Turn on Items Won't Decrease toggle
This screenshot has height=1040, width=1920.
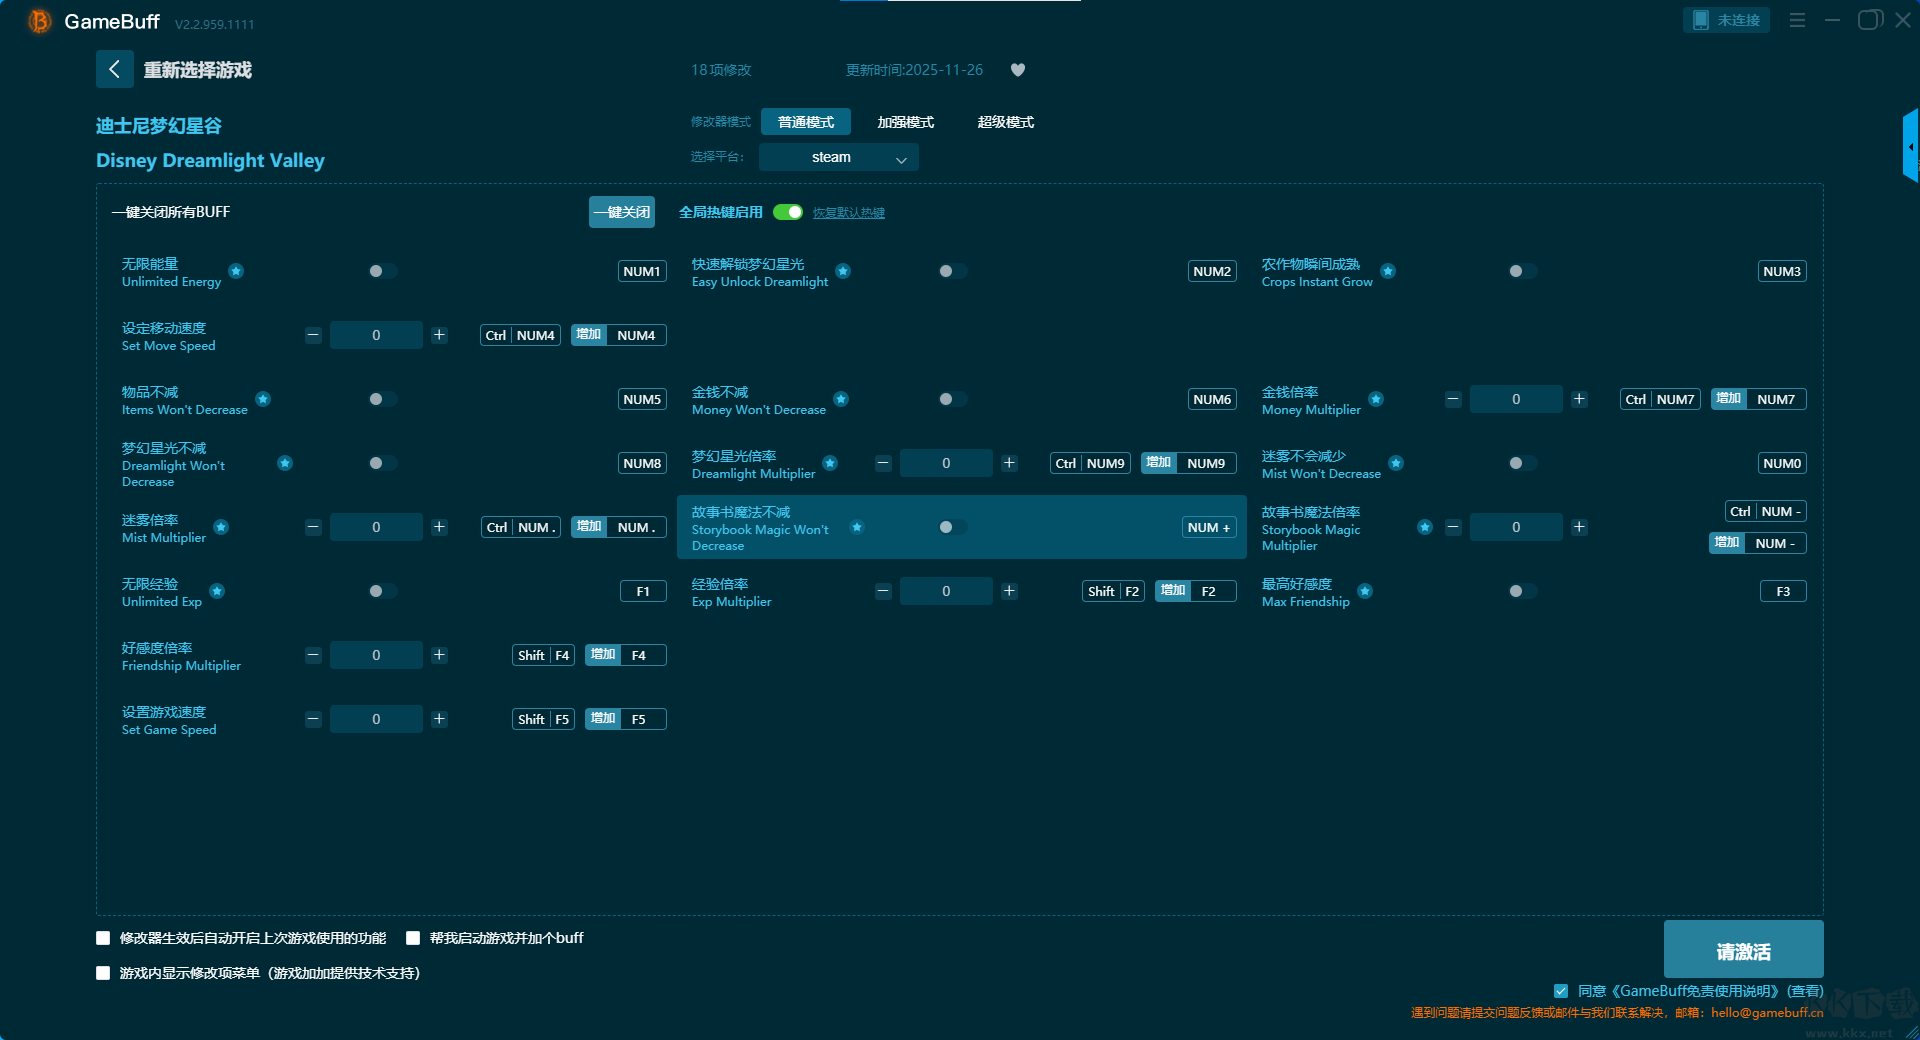[382, 399]
